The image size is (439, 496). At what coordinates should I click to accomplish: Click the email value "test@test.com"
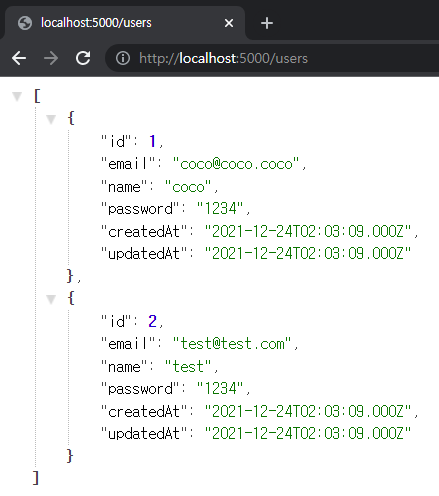232,344
